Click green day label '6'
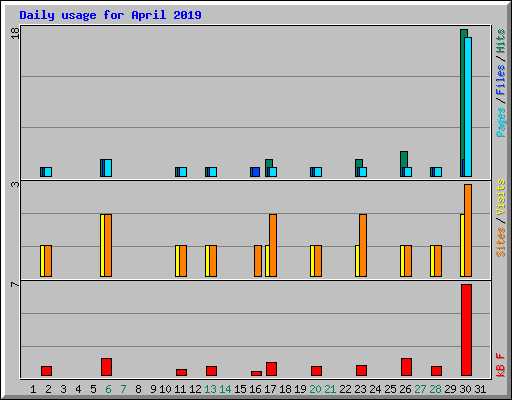 pos(108,389)
